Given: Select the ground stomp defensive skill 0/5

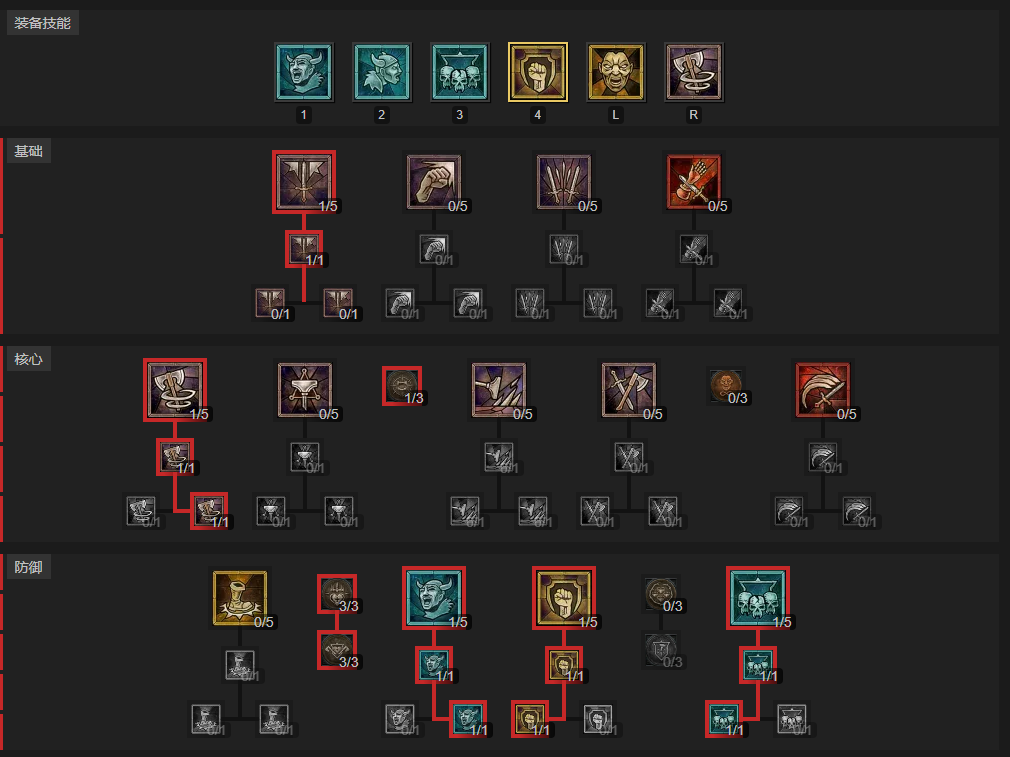Looking at the screenshot, I should tap(240, 598).
